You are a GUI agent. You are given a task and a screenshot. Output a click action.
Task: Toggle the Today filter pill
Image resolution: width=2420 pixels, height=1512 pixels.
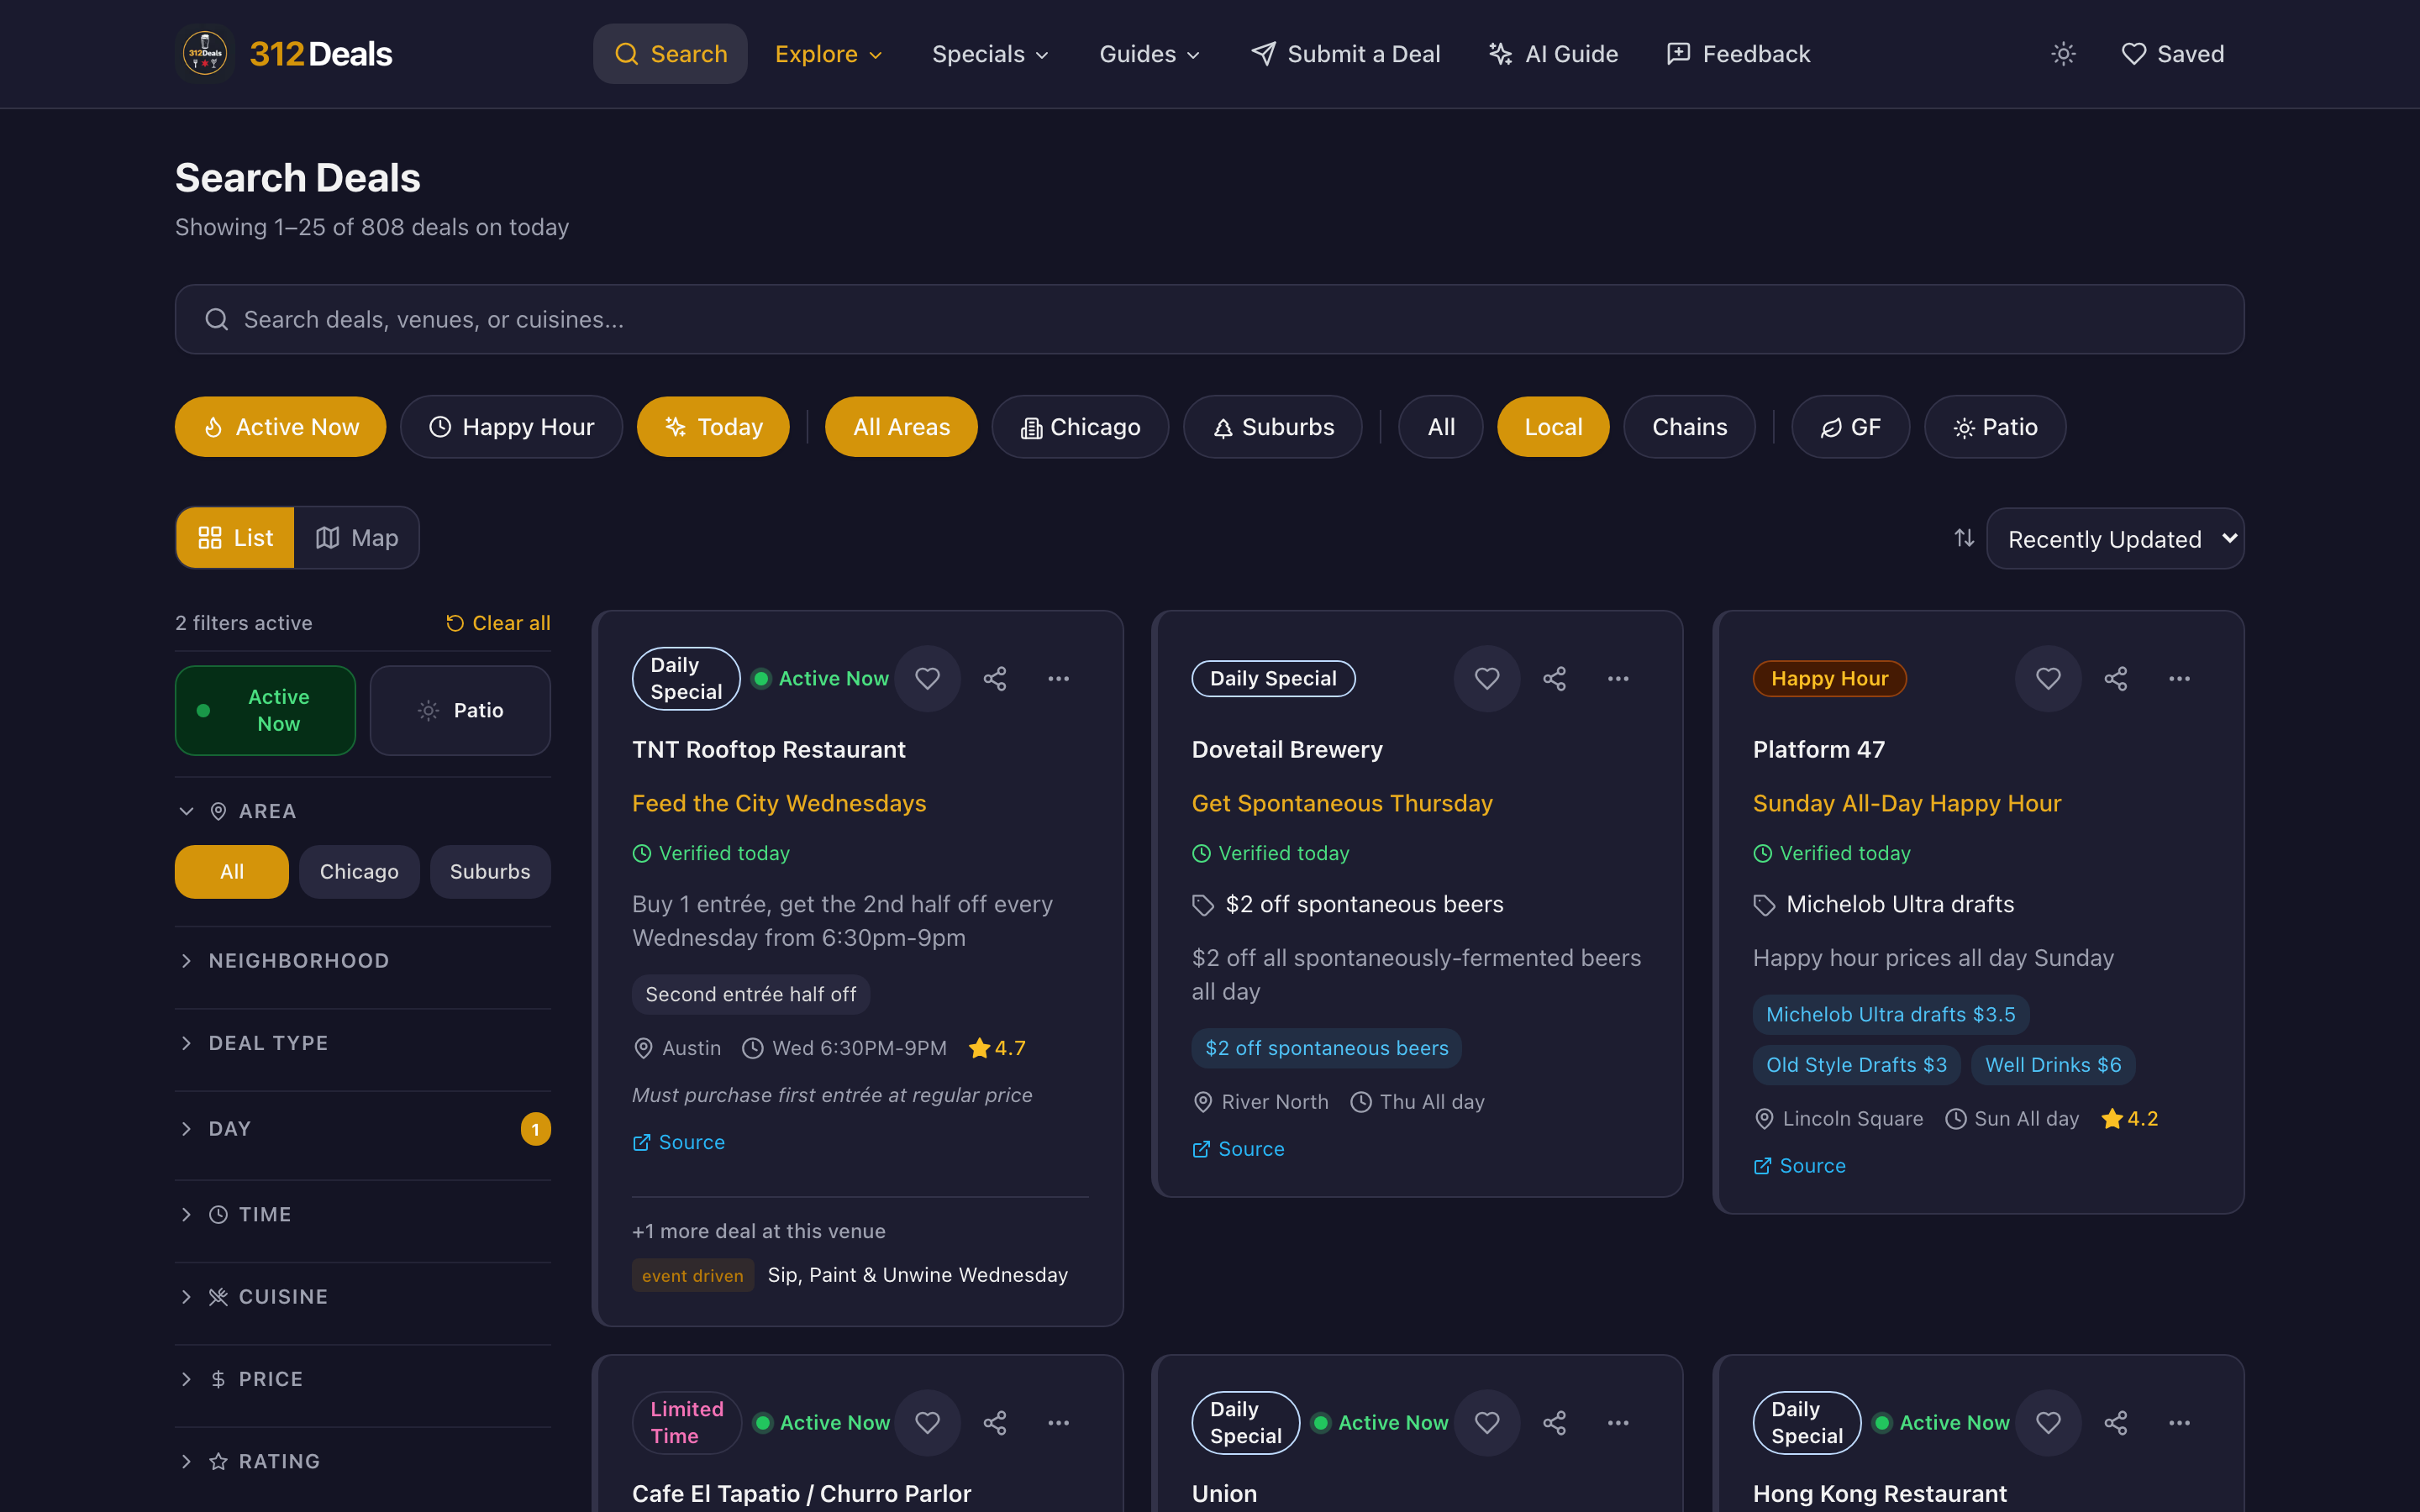pos(713,427)
